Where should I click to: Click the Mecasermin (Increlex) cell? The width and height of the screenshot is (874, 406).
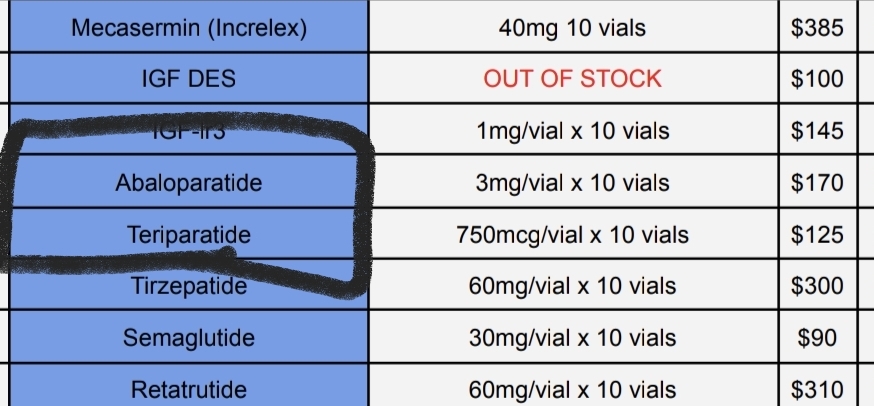pyautogui.click(x=189, y=27)
